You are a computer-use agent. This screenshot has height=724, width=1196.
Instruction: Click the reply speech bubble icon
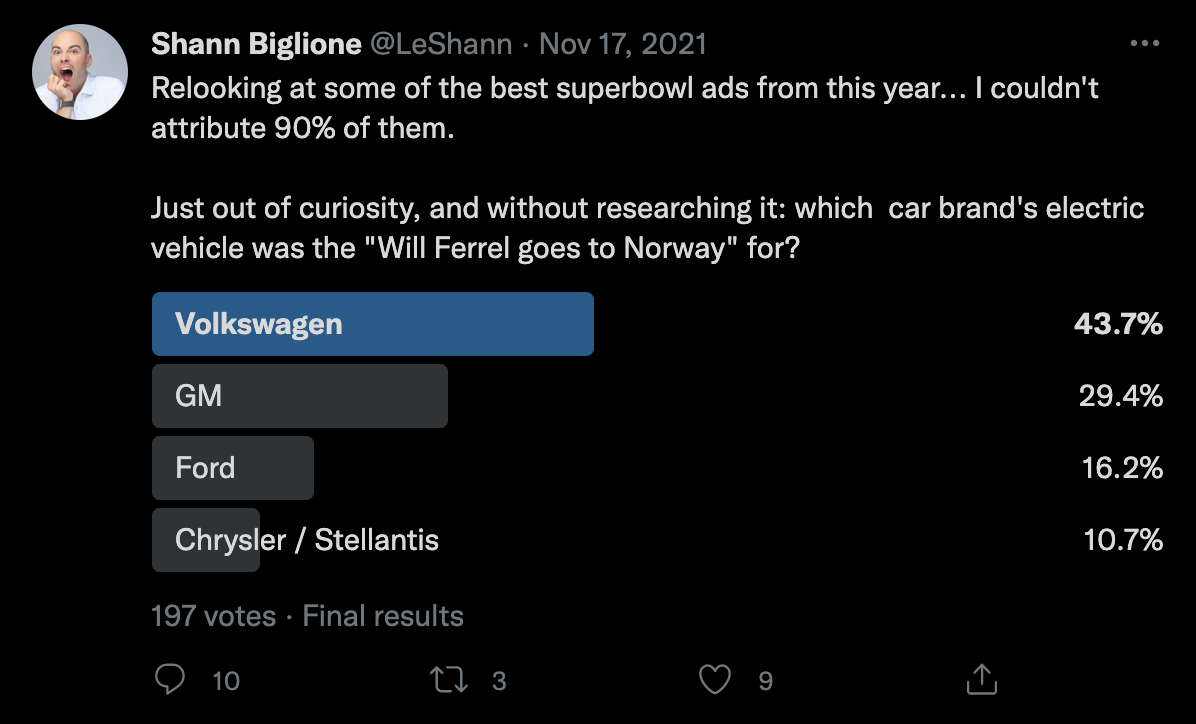pyautogui.click(x=171, y=680)
